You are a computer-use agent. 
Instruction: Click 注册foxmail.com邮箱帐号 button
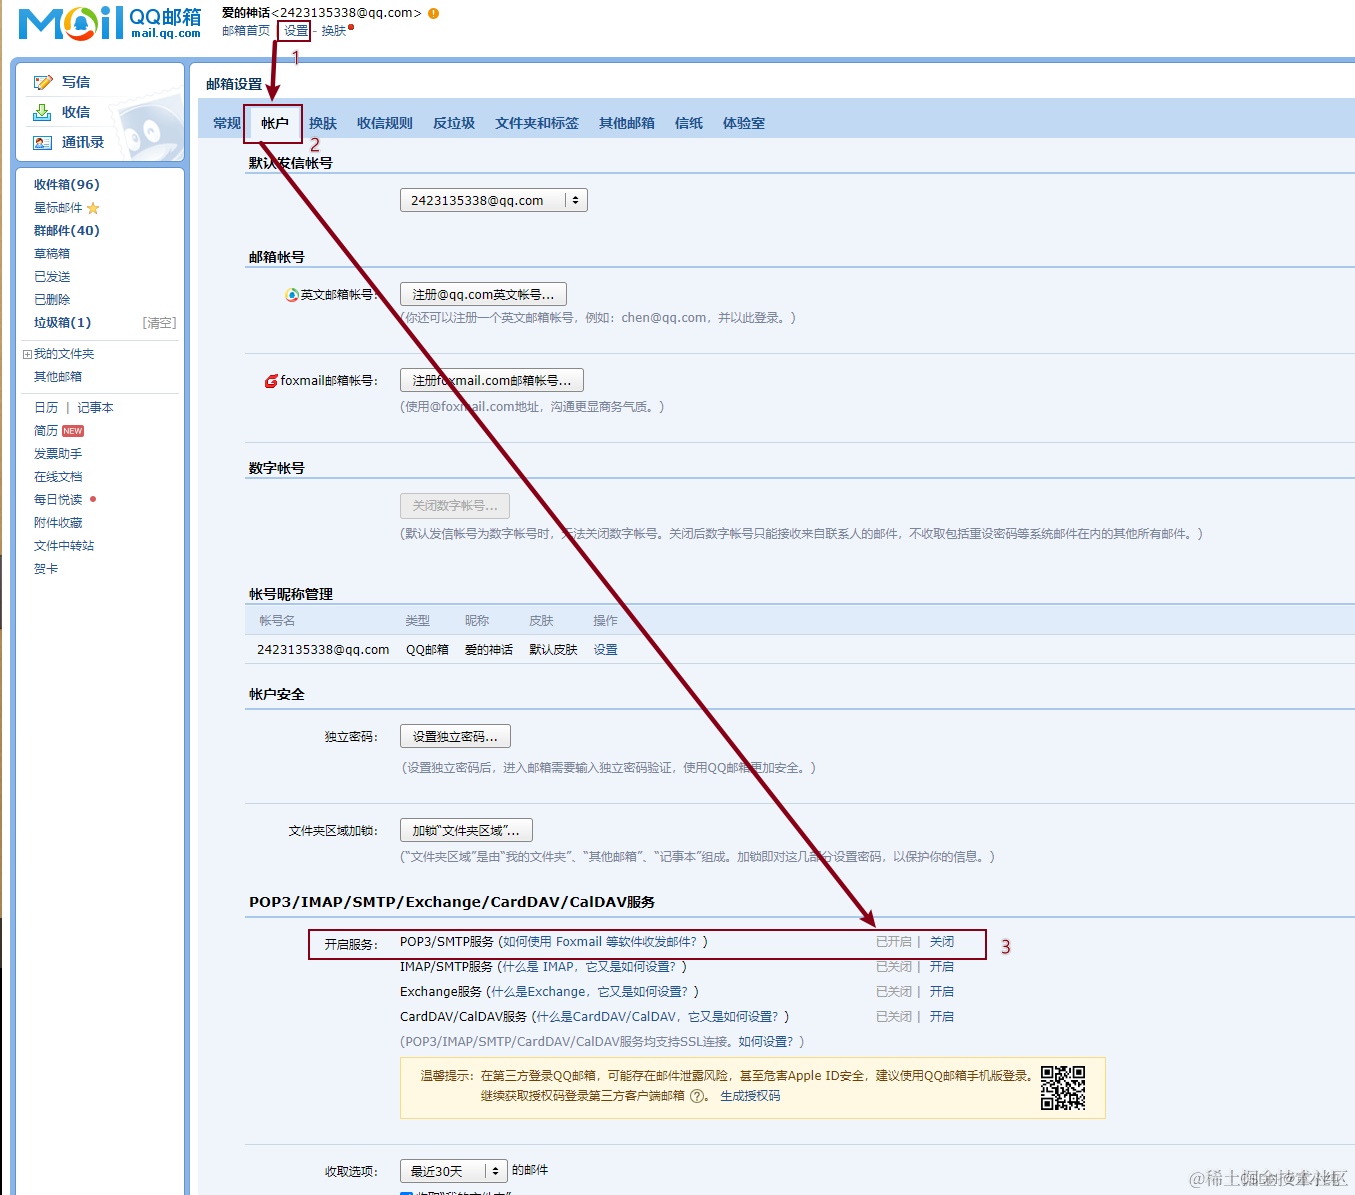click(x=492, y=380)
